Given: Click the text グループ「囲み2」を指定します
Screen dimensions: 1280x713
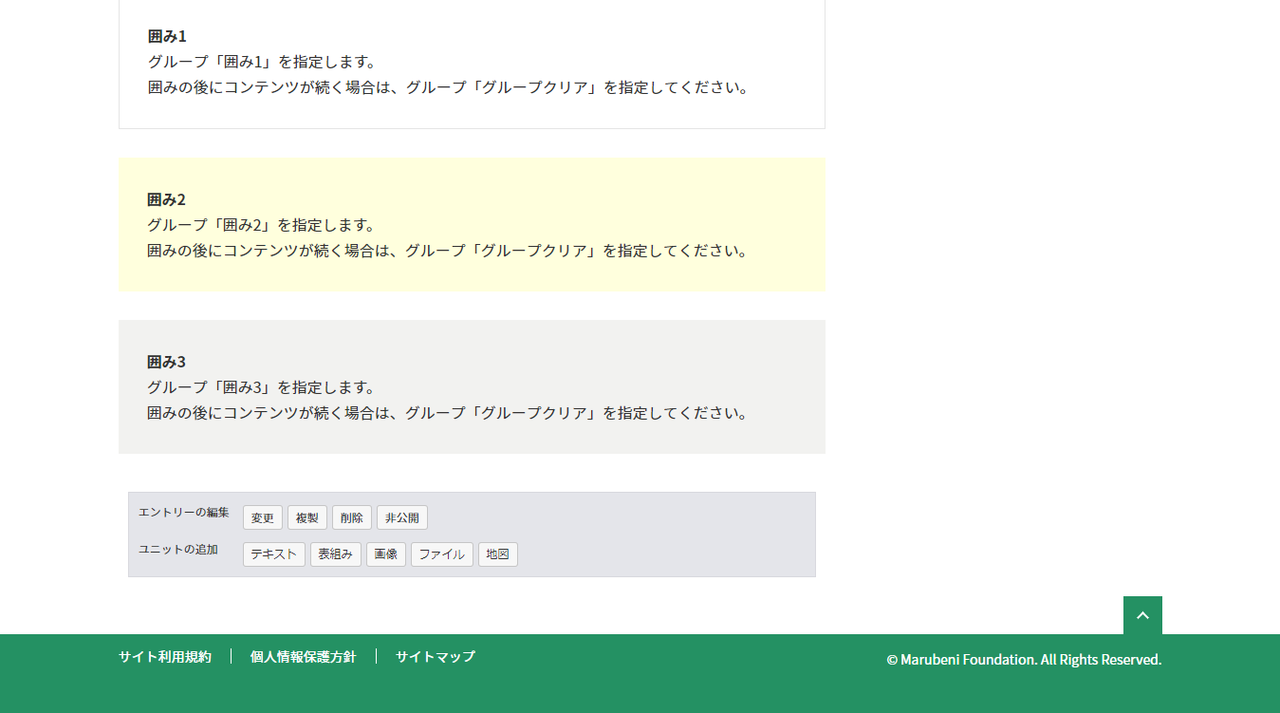Looking at the screenshot, I should pyautogui.click(x=261, y=225).
